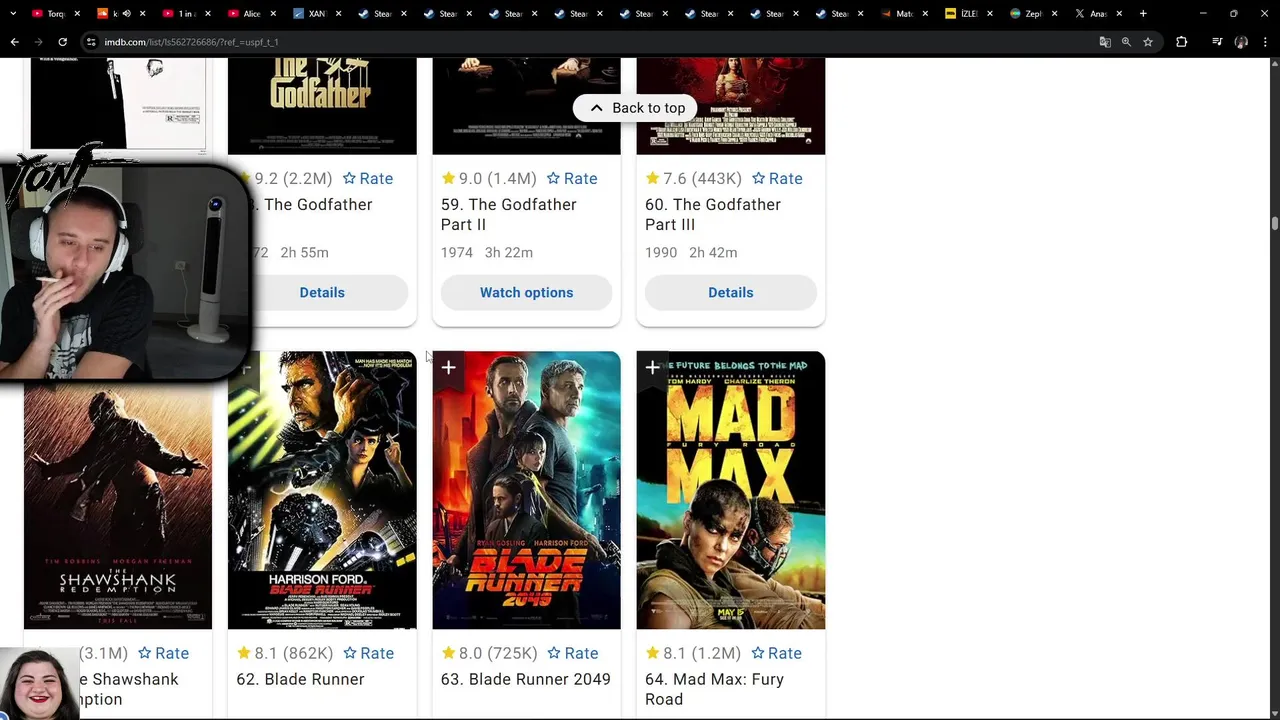Open Blade Runner 2049 poster image
1280x720 pixels.
pyautogui.click(x=527, y=490)
